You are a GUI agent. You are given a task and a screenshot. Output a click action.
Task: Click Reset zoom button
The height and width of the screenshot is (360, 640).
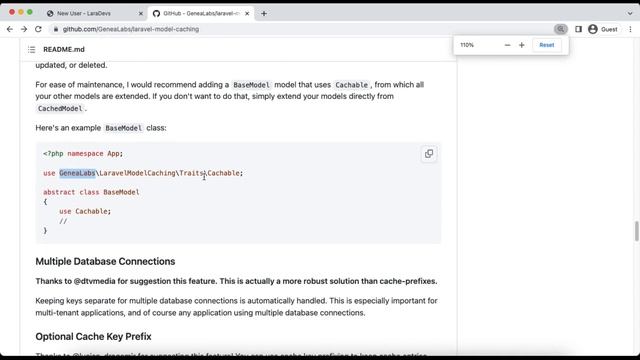coord(547,45)
